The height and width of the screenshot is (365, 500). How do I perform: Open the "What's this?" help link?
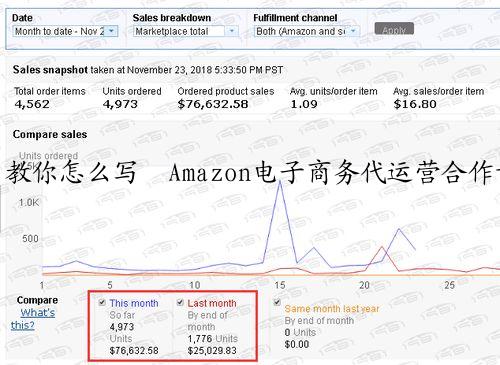(x=33, y=319)
